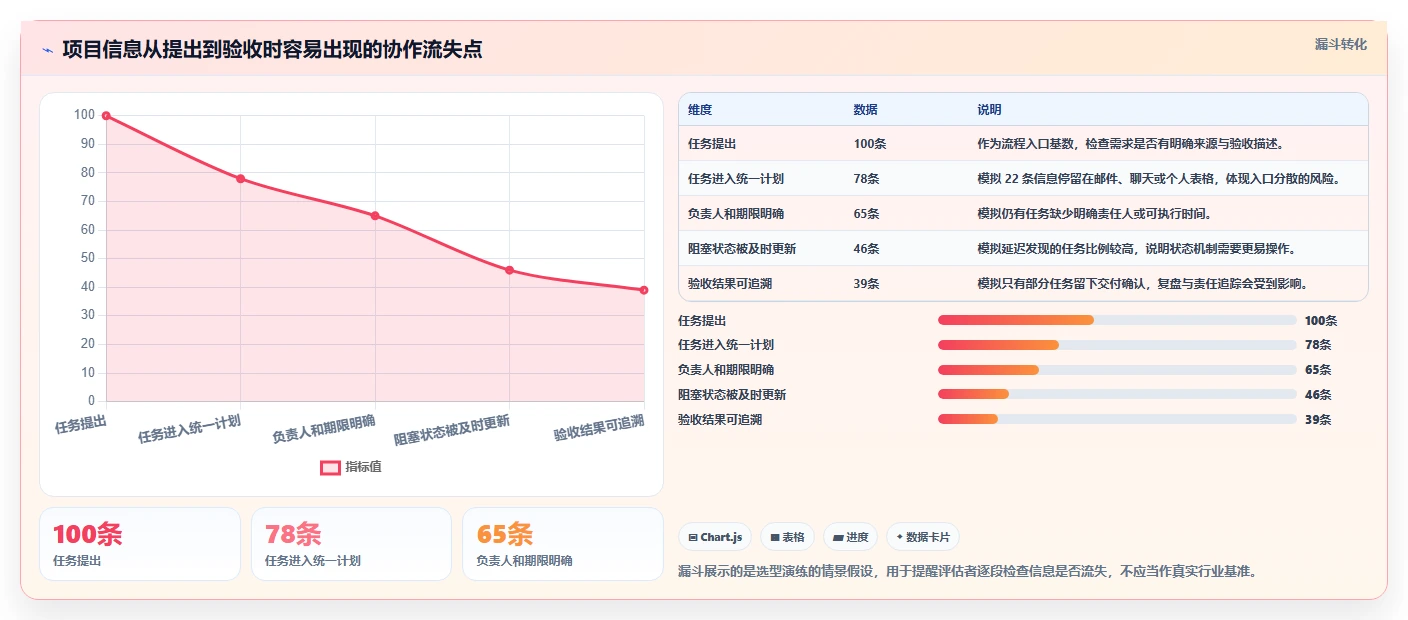Click the 阻塞状态被及时更新 x-axis label on the chart
The height and width of the screenshot is (620, 1408).
(452, 430)
